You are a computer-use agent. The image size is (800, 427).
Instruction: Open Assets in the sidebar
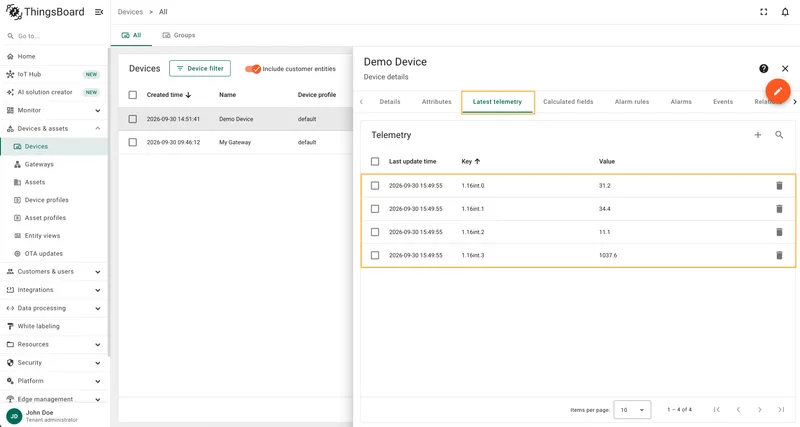[54, 182]
